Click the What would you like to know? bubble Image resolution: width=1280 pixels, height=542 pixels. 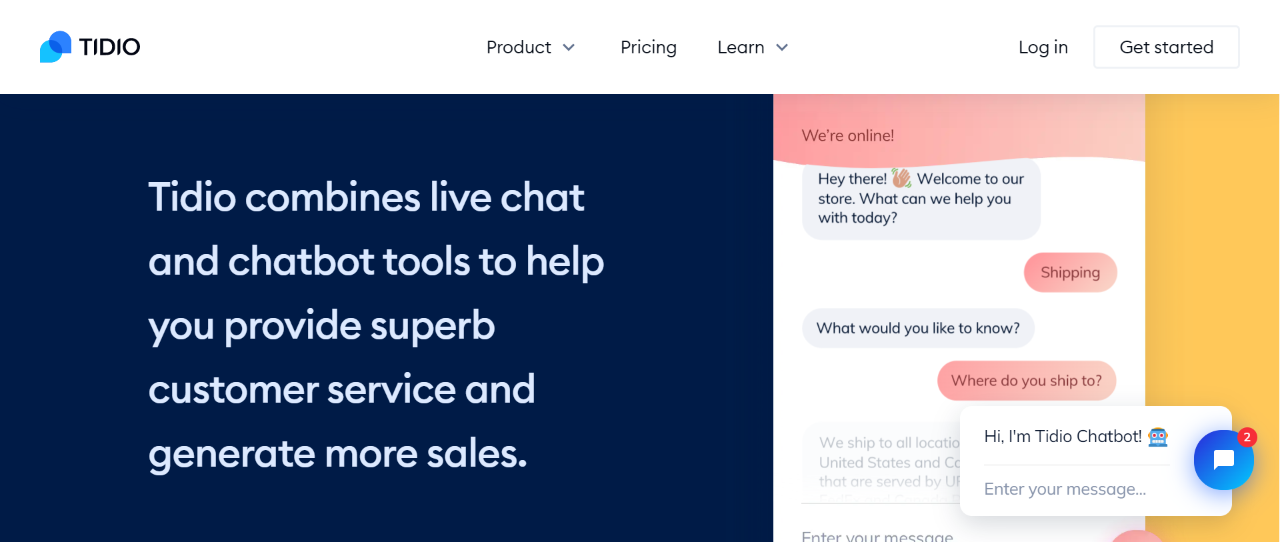point(918,328)
